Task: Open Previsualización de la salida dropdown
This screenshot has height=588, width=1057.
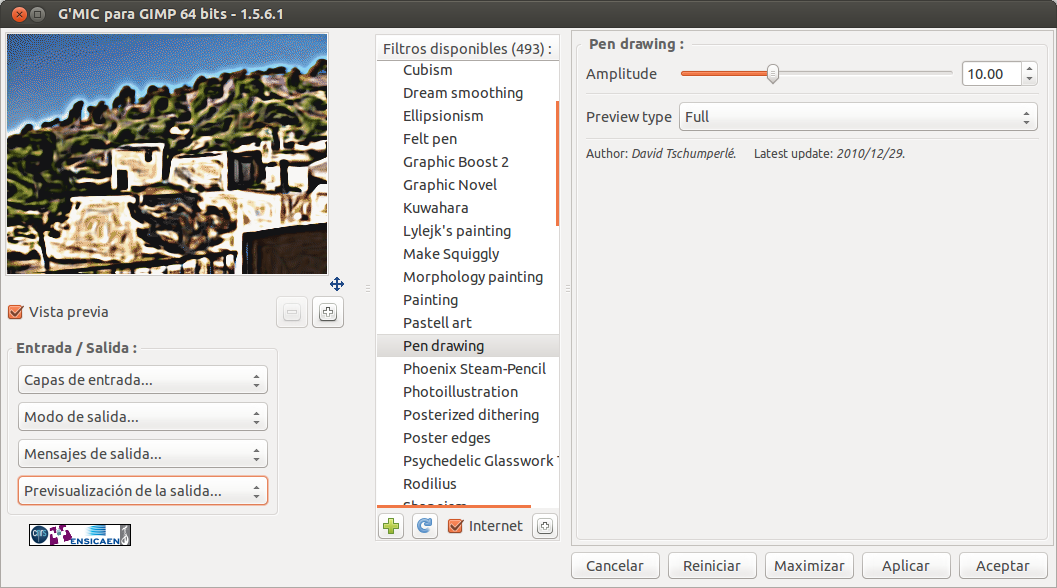Action: point(143,491)
